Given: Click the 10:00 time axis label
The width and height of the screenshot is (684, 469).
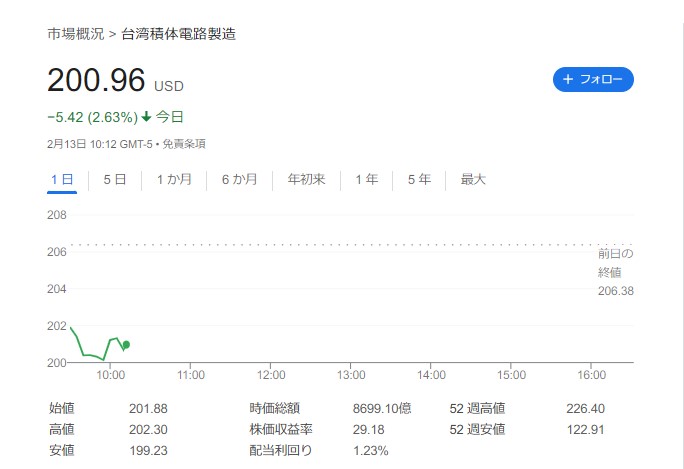Looking at the screenshot, I should [x=110, y=375].
